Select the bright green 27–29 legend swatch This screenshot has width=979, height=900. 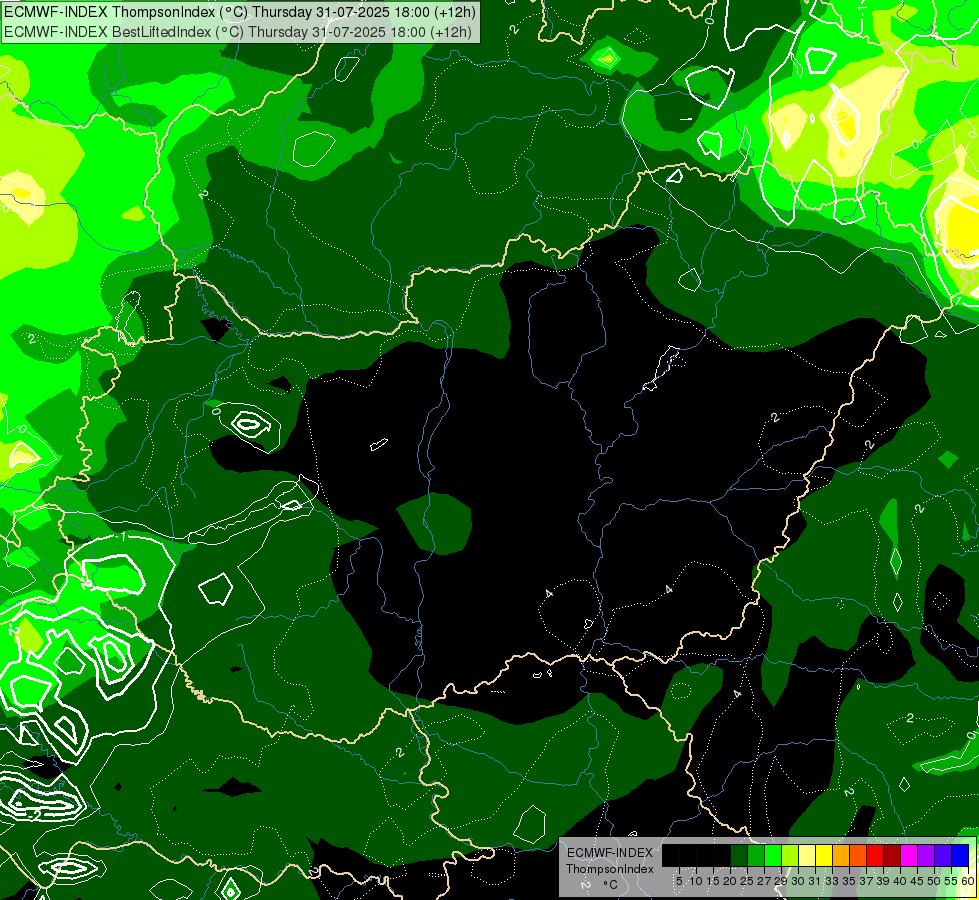pos(773,855)
